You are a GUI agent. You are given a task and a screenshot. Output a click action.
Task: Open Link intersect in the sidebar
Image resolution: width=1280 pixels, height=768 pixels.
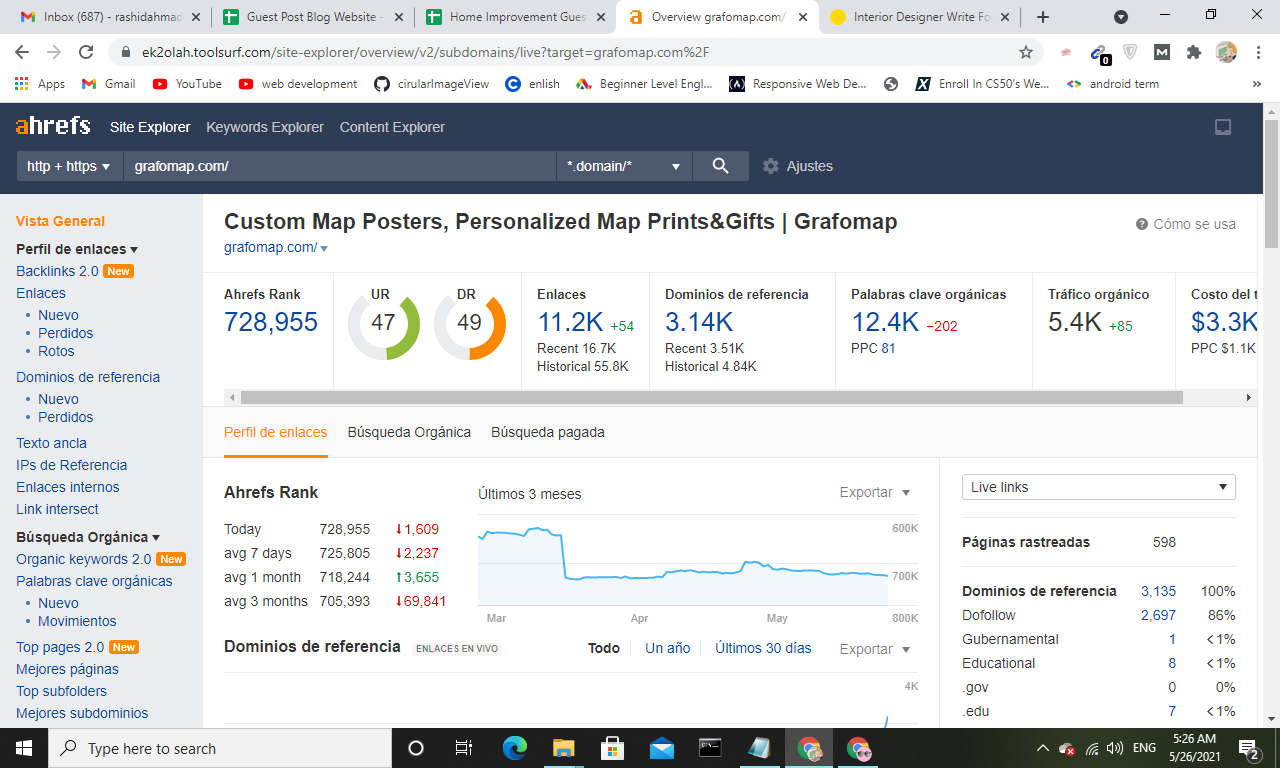(x=57, y=509)
